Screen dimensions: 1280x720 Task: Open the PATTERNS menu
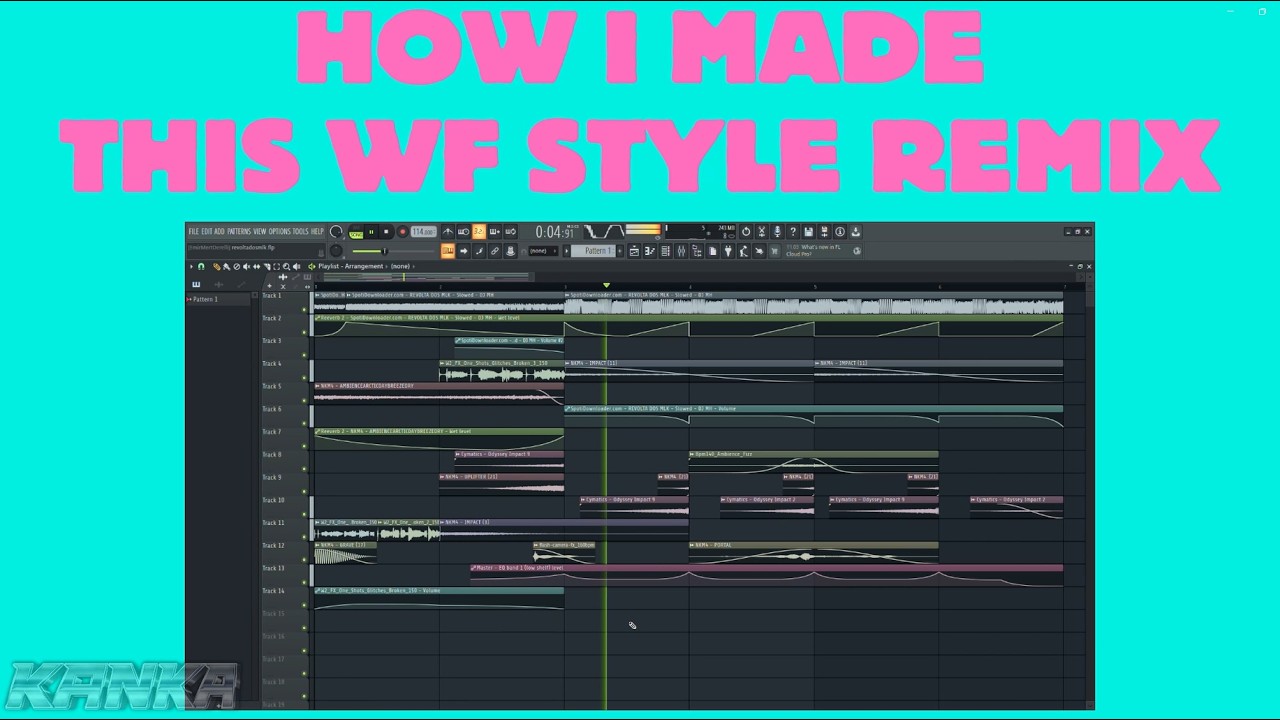(239, 232)
